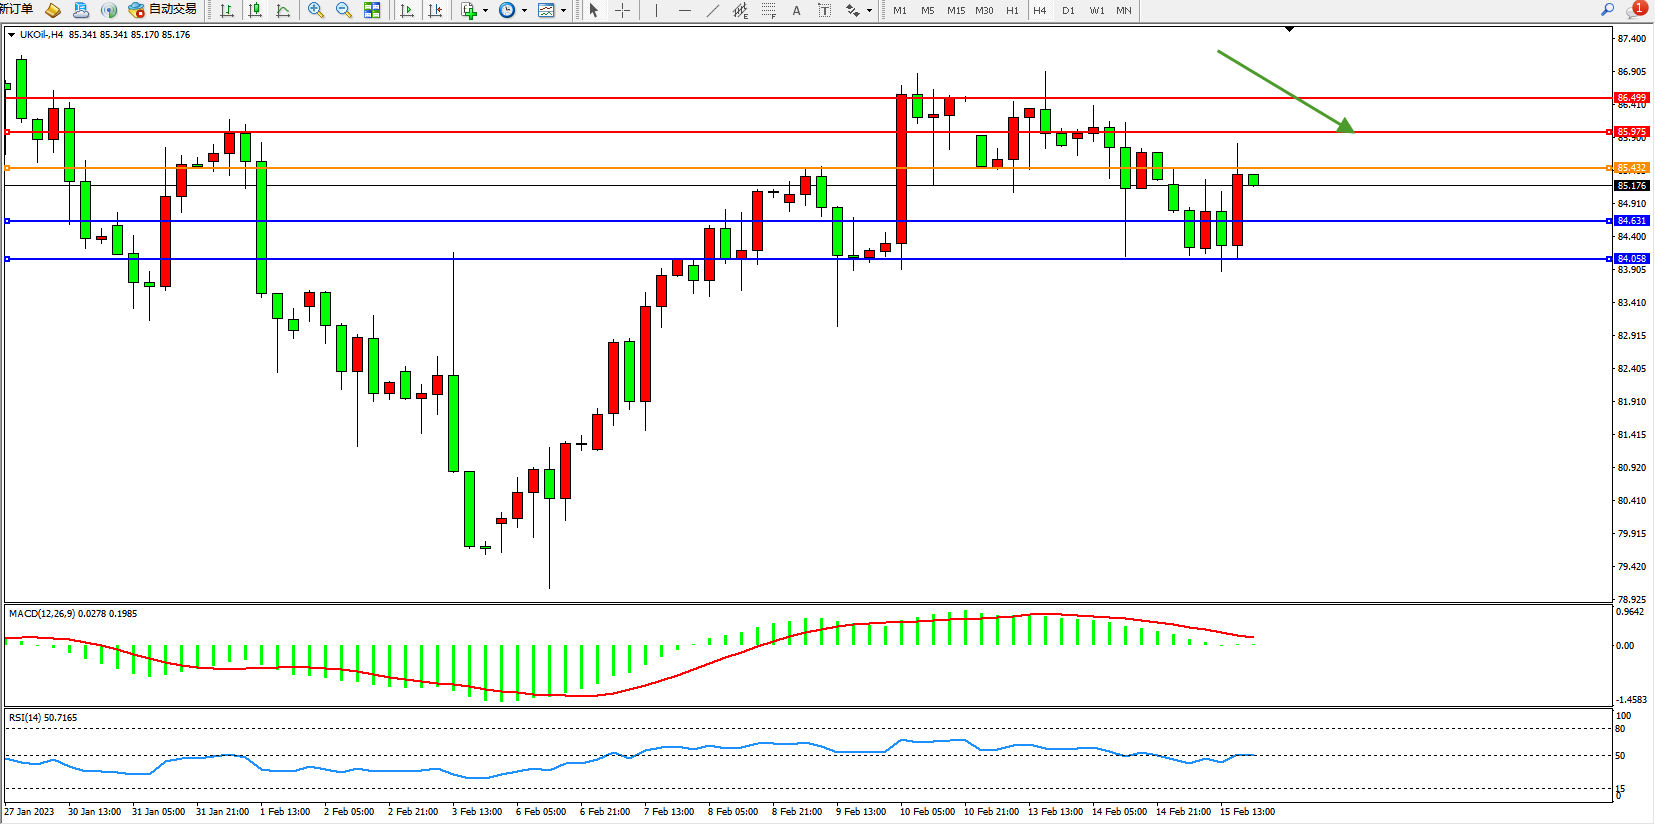
Task: Select the horizontal line drawing tool
Action: (684, 10)
